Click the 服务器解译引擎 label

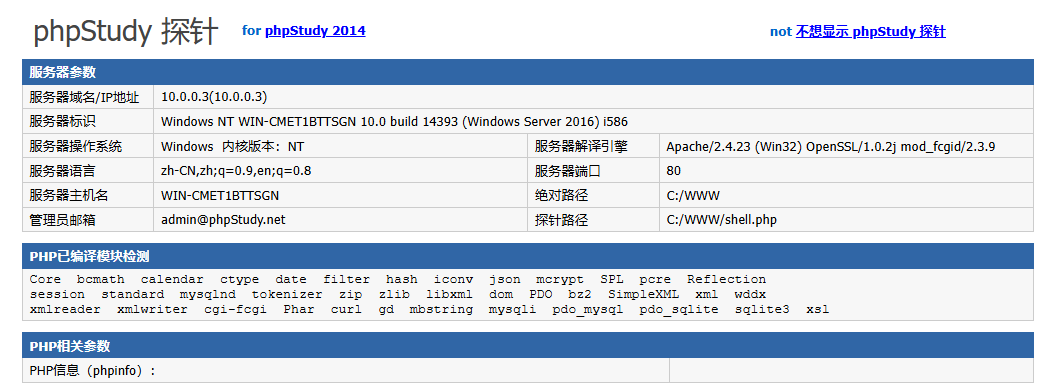coord(582,146)
